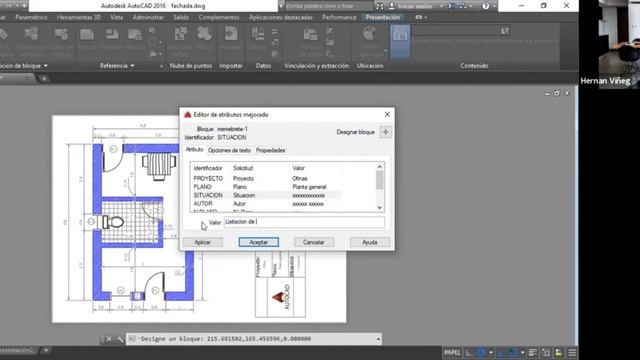
Task: Toggle polar tracking blue circle icon
Action: (482, 352)
